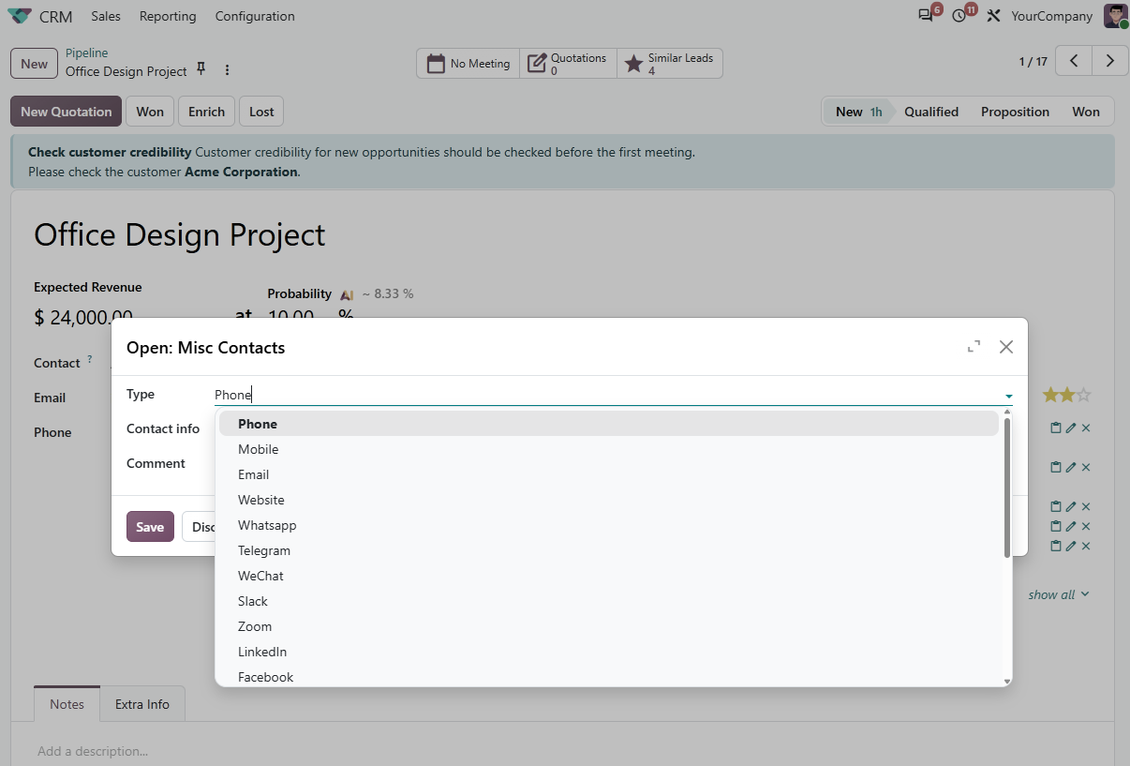This screenshot has width=1130, height=766.
Task: Click the pin icon beside Office Design Project
Action: pos(201,69)
